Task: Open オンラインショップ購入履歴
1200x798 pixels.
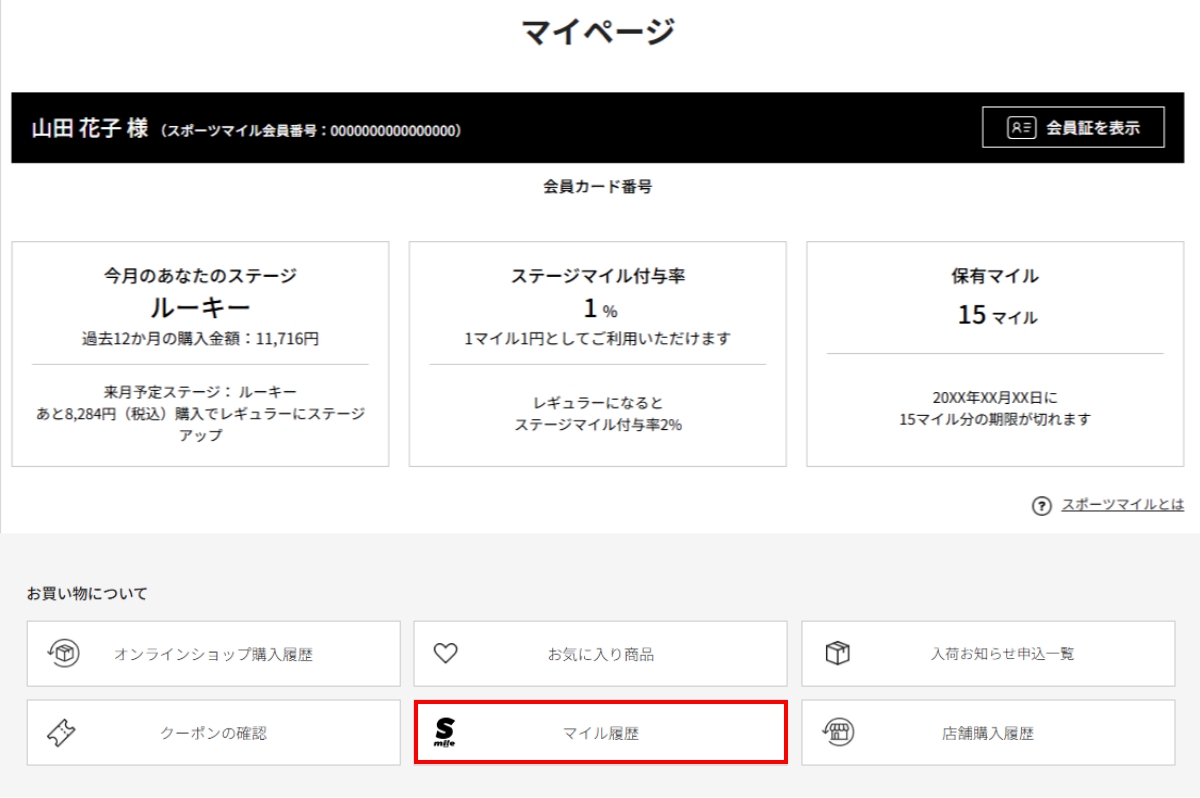Action: pos(213,655)
